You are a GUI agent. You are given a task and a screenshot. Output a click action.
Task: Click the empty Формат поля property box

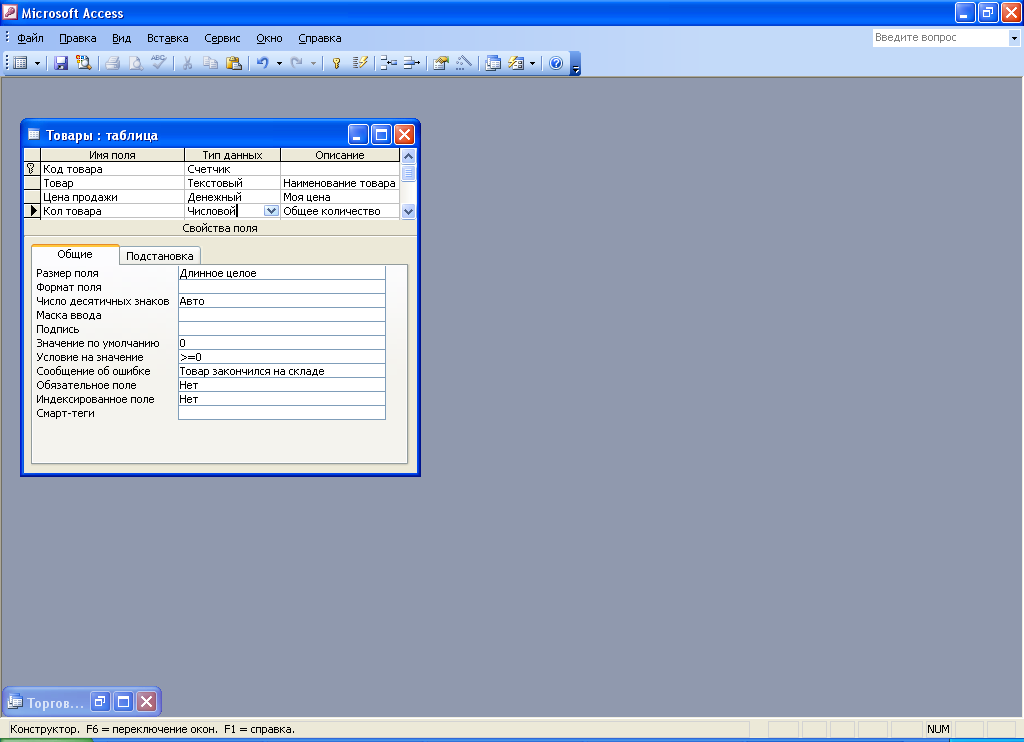(281, 287)
